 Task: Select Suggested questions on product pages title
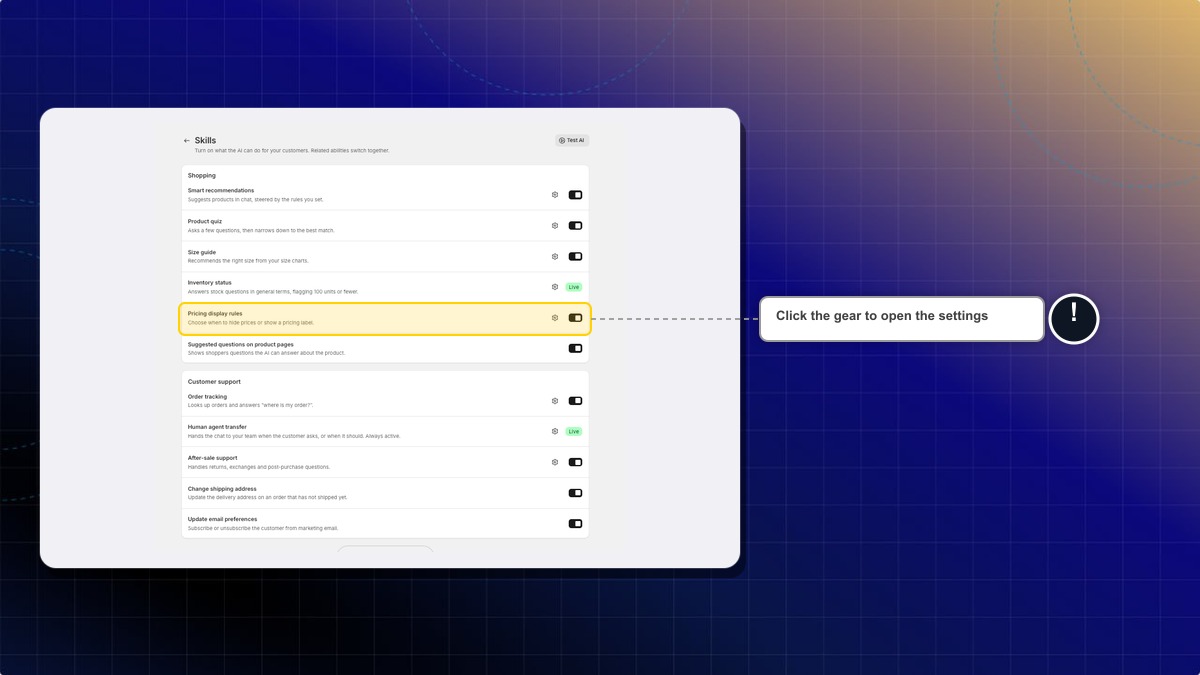[241, 344]
